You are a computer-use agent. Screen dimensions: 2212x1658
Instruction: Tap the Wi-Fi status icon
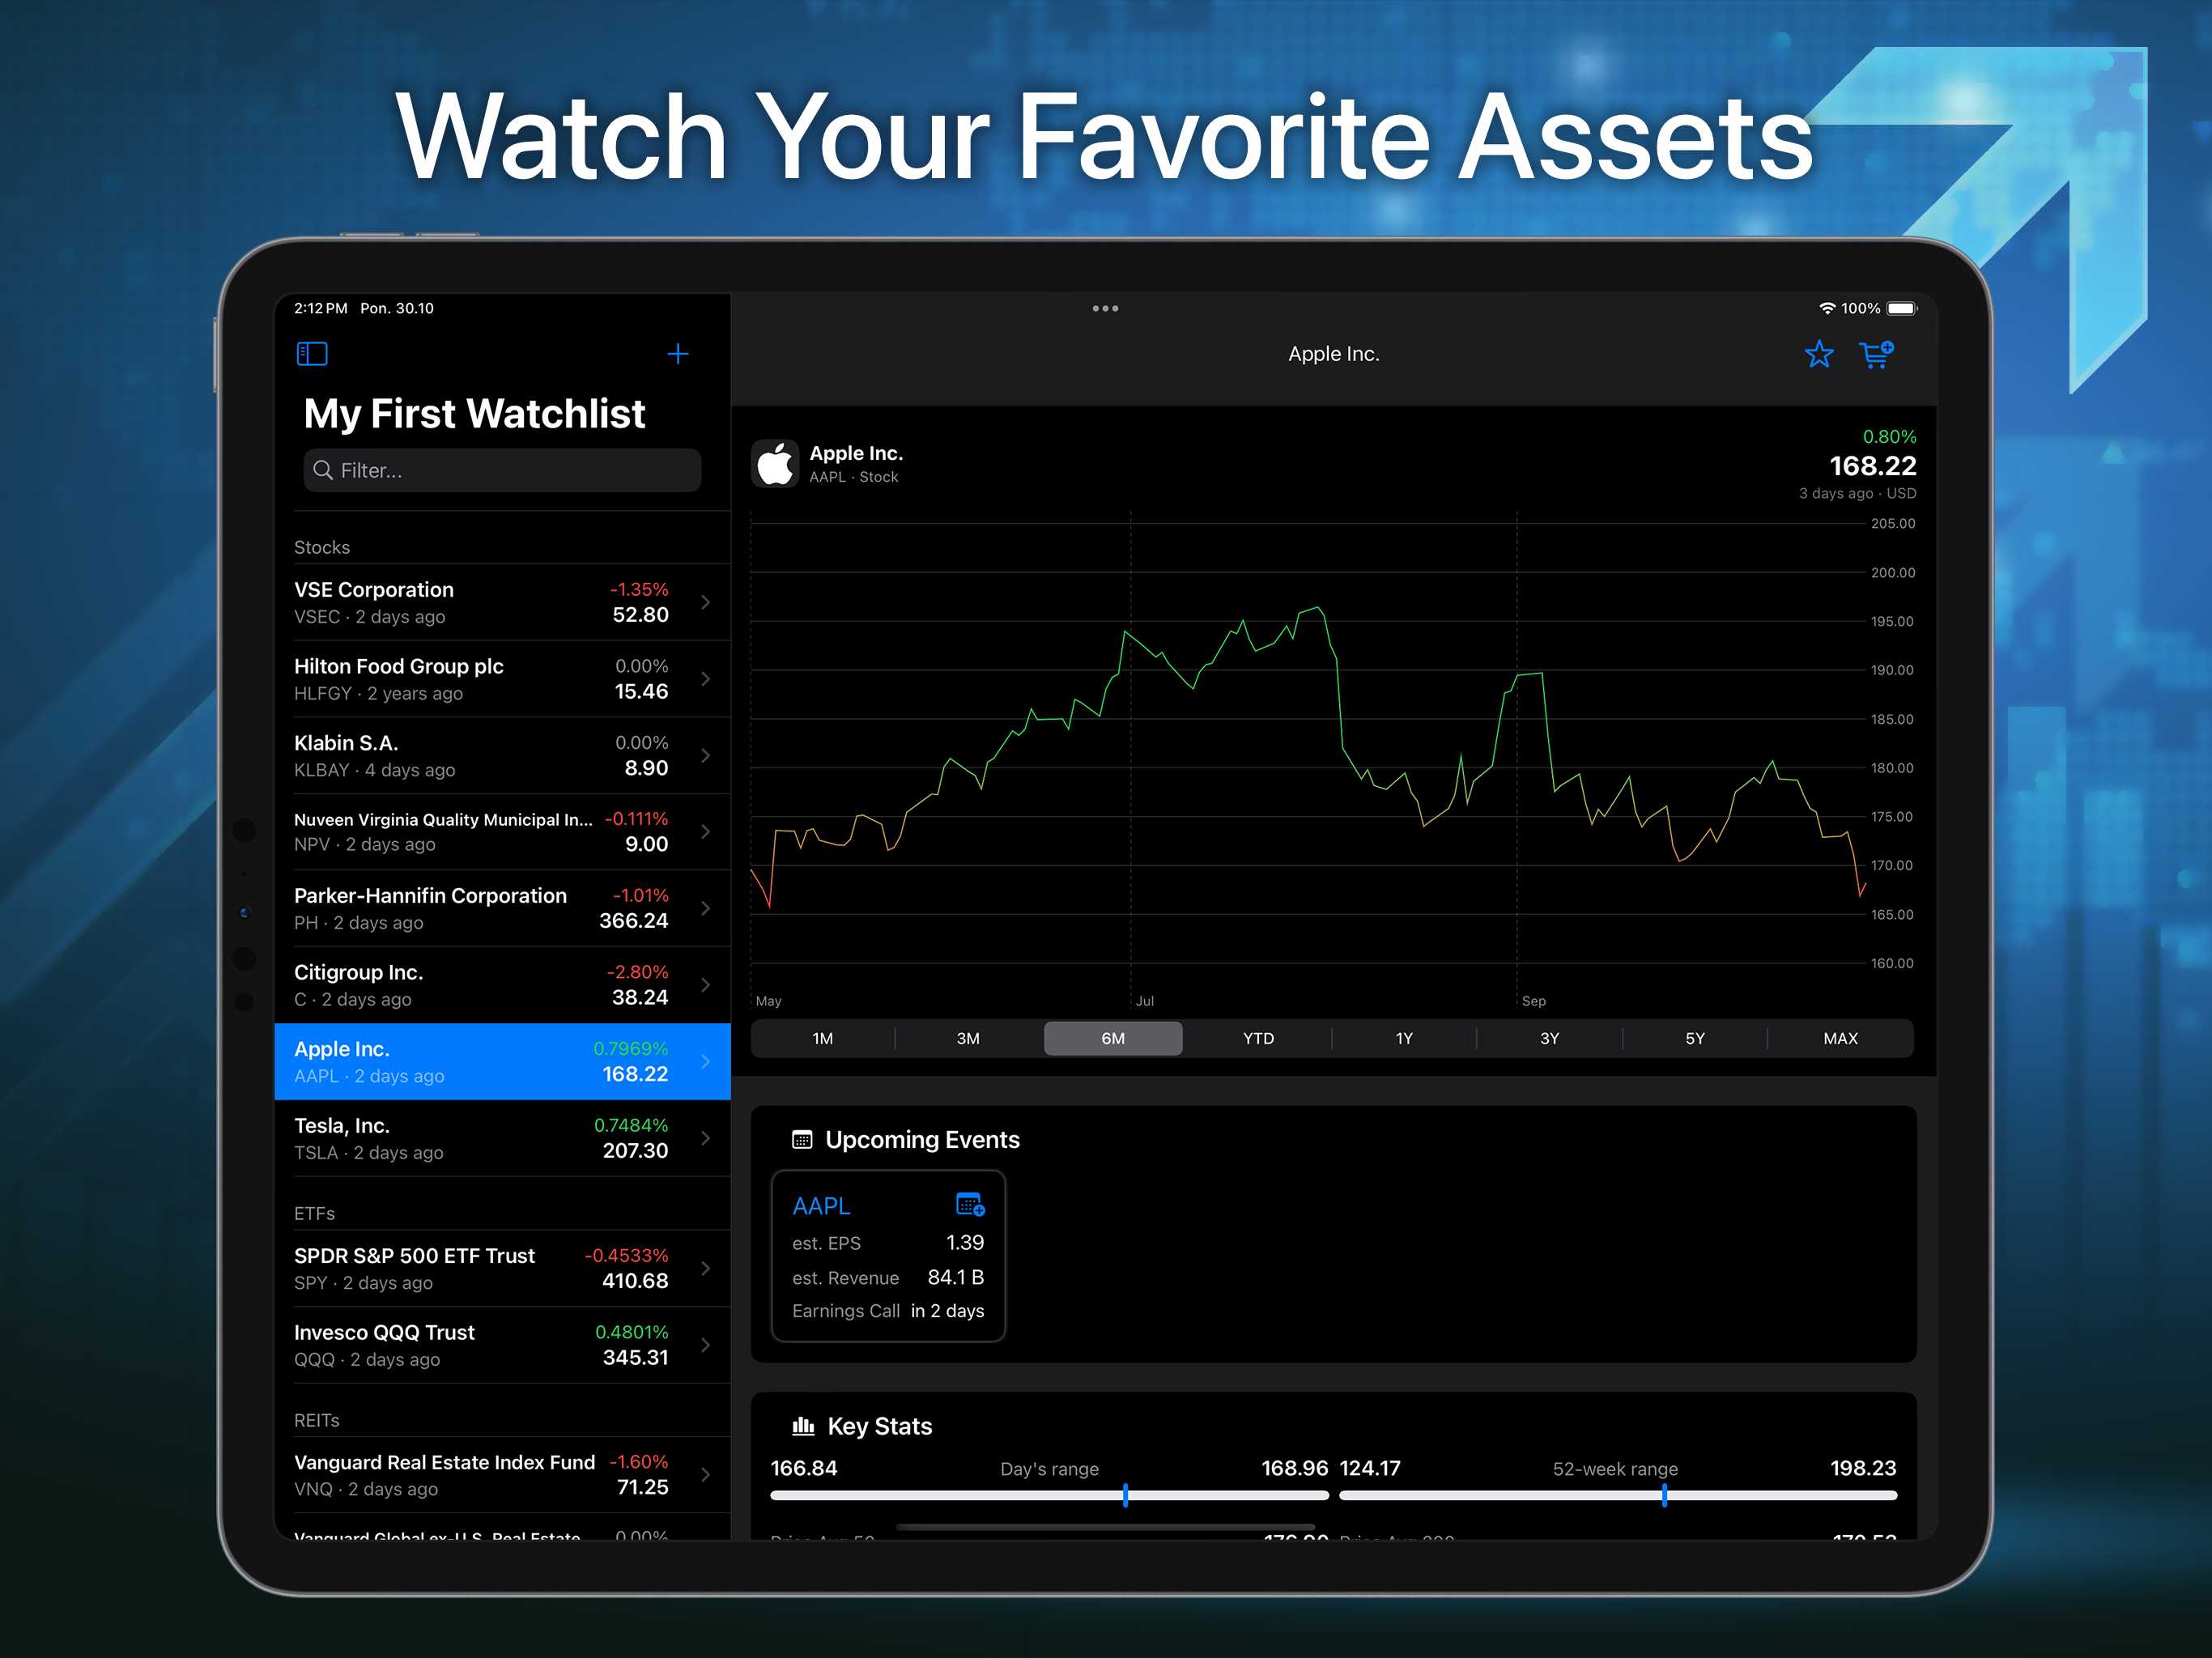1827,308
